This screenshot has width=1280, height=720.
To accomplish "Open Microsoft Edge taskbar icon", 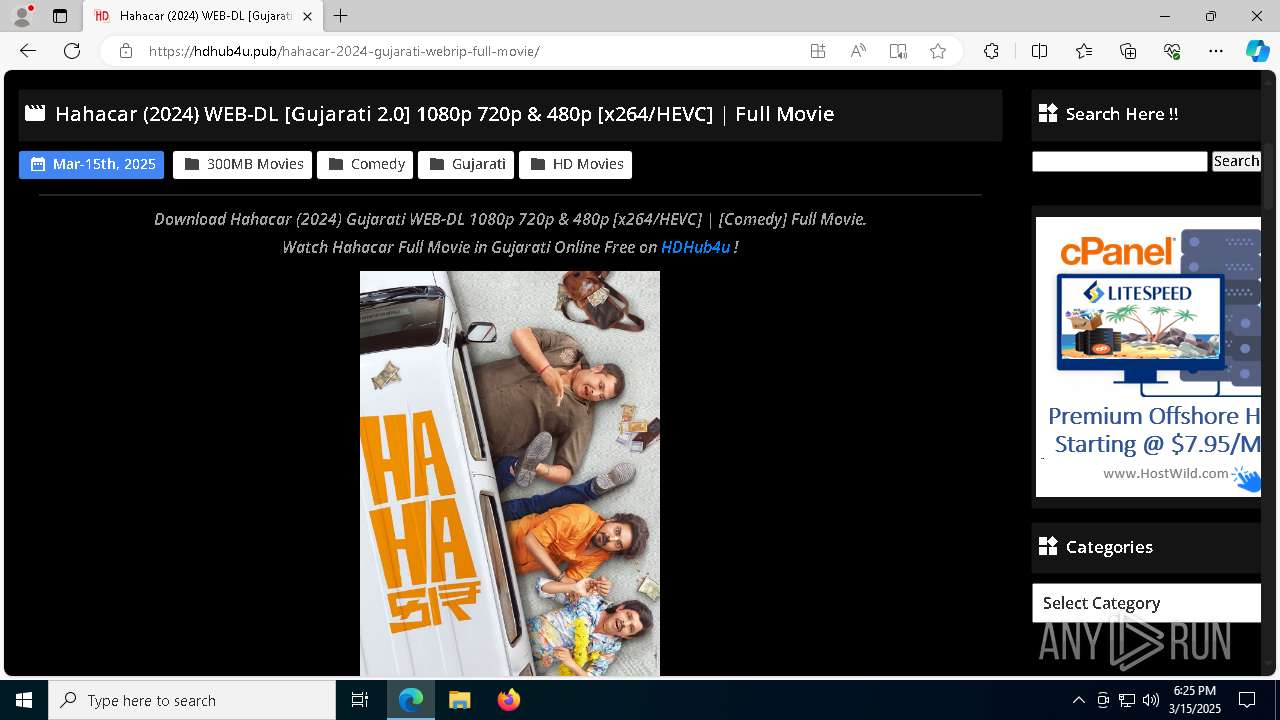I will coord(411,700).
